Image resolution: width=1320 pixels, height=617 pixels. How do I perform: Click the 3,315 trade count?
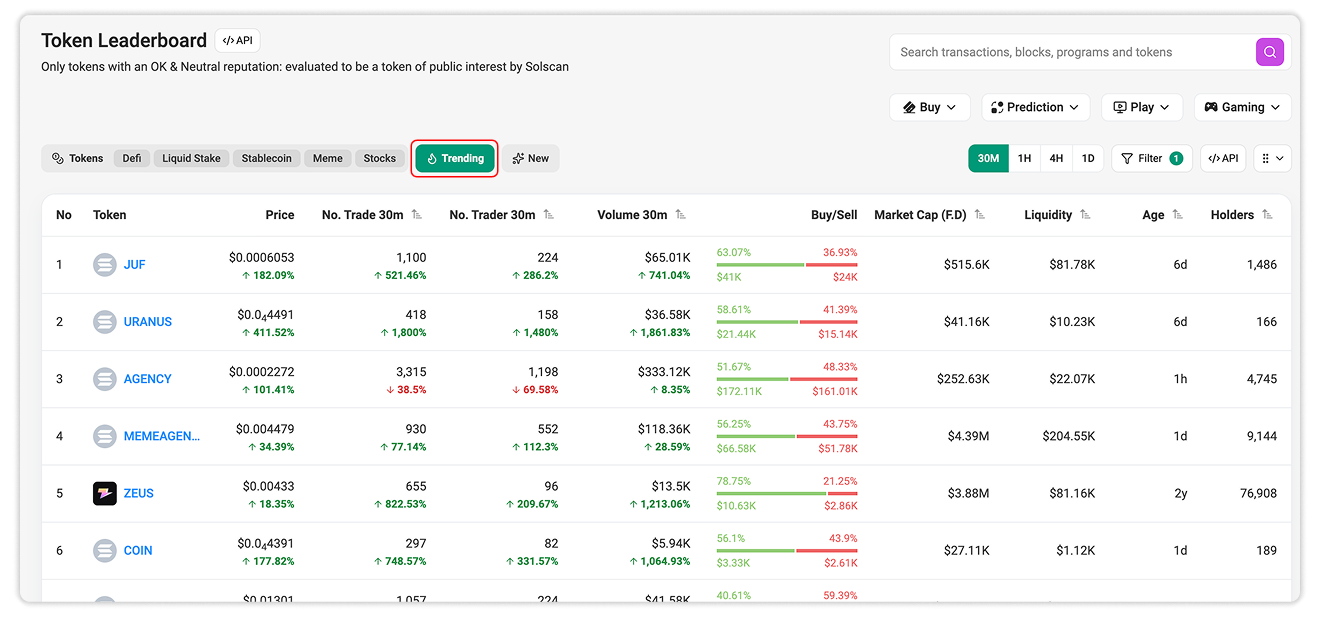point(411,372)
